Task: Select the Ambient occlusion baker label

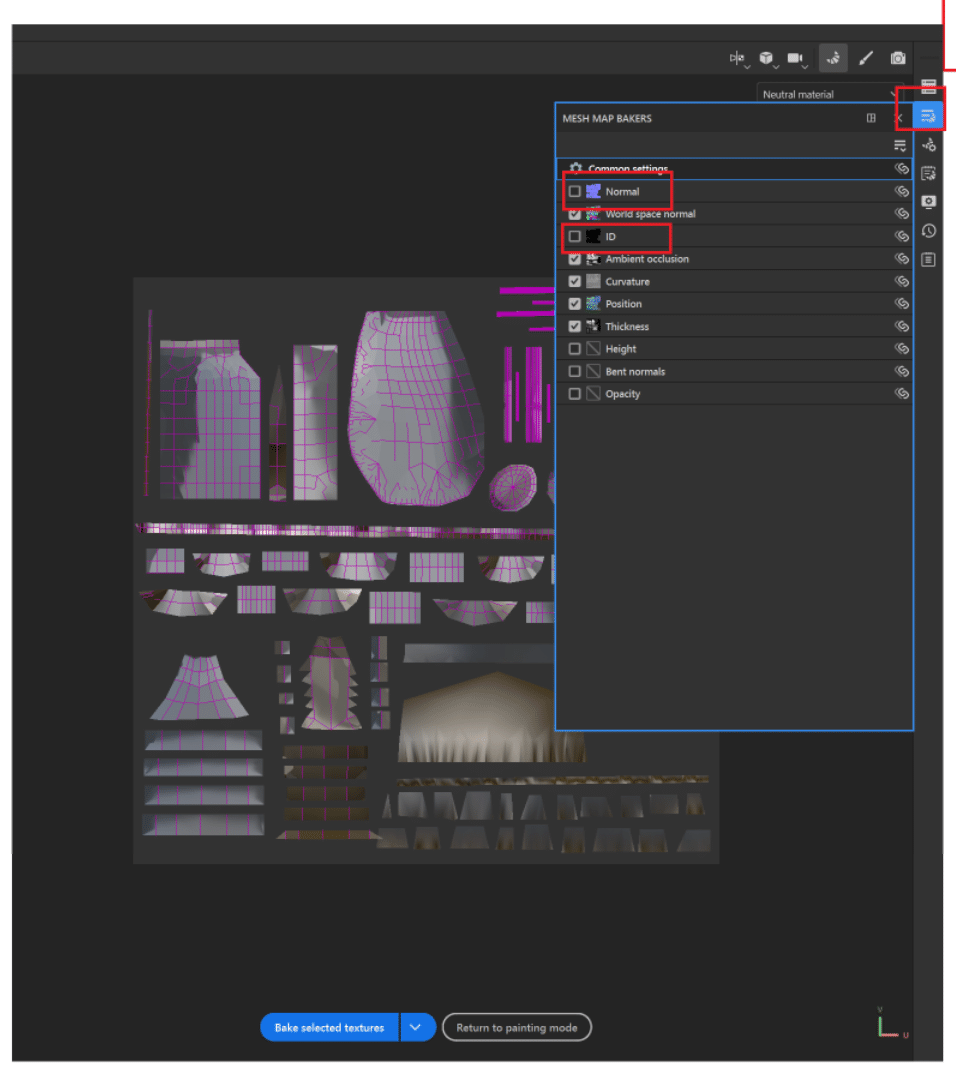Action: coord(647,259)
